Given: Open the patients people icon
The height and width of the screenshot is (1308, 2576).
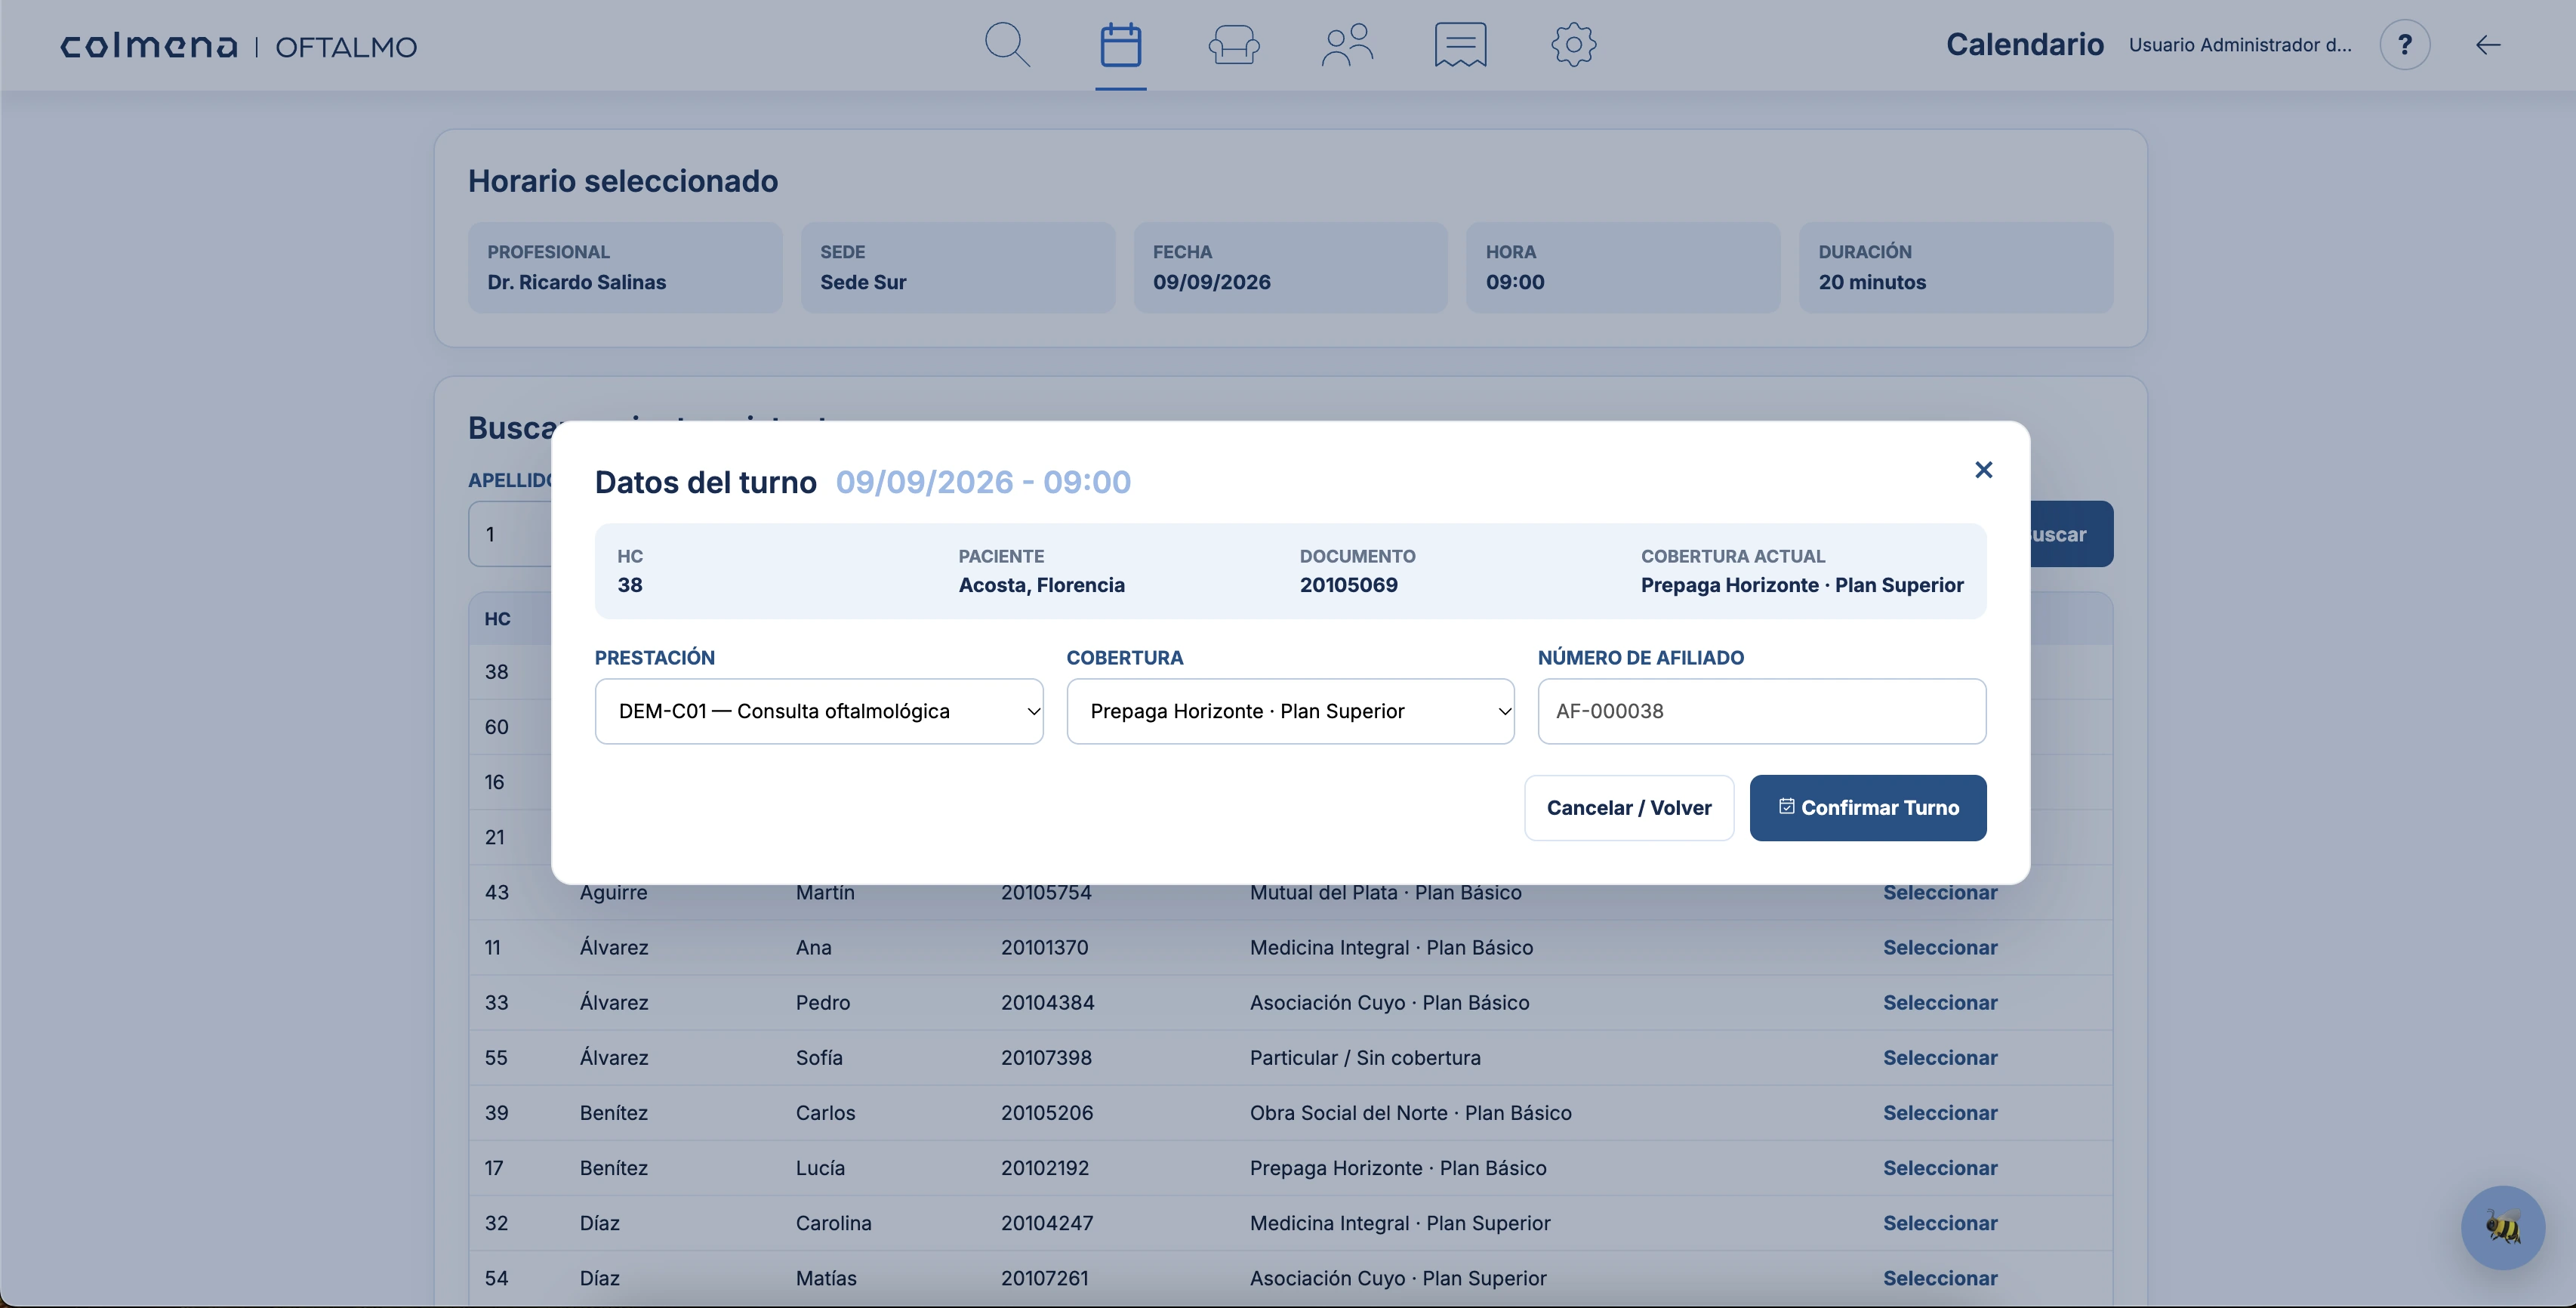Looking at the screenshot, I should point(1347,45).
